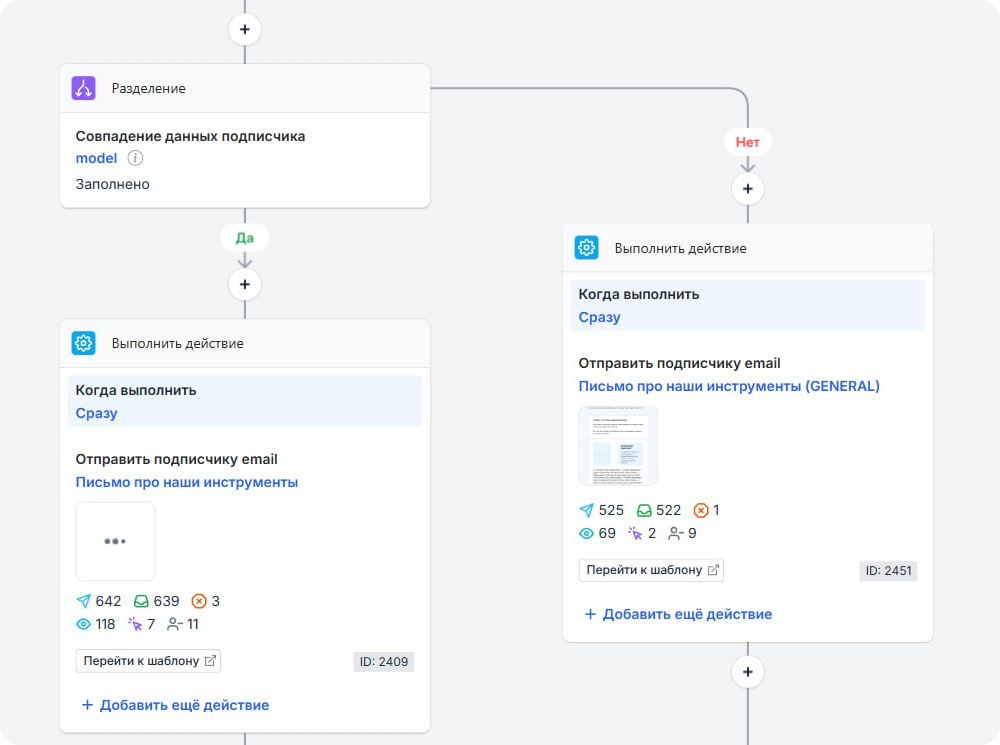Viewport: 1000px width, 745px height.
Task: Open Письмо про наши инструменты (GENERAL) link
Action: [729, 386]
